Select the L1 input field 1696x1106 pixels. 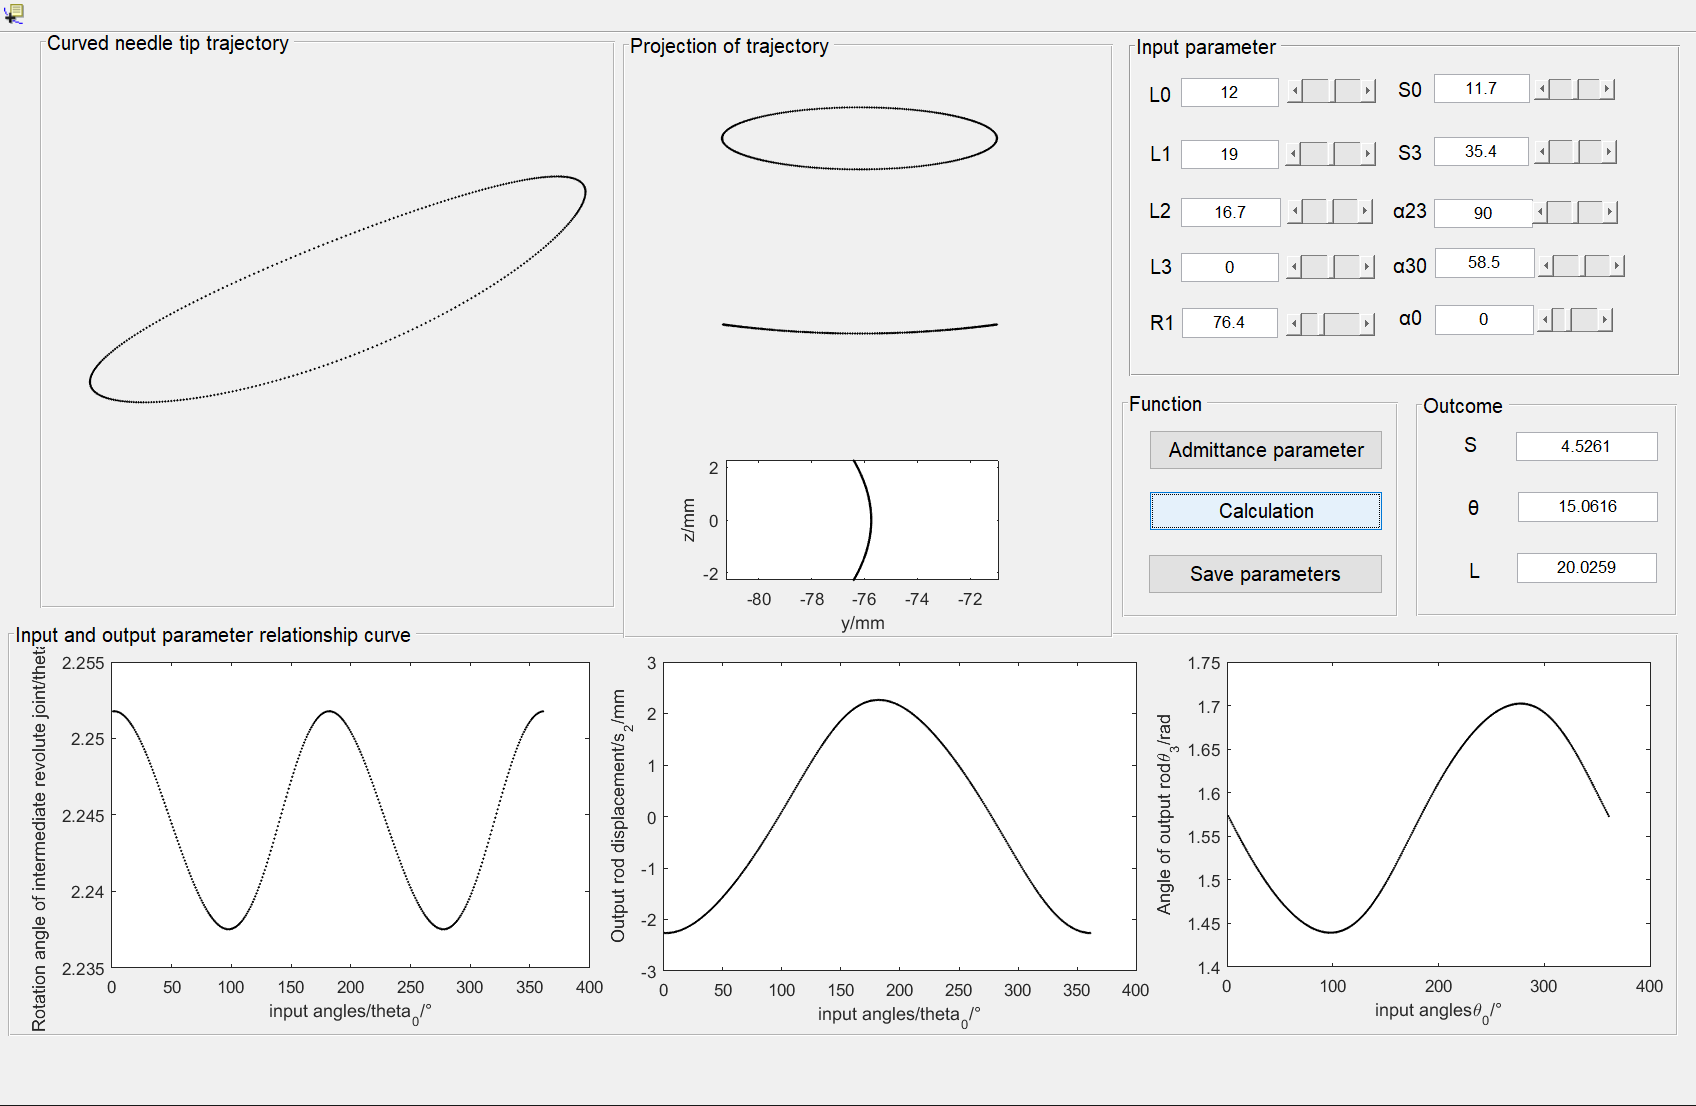(1229, 154)
